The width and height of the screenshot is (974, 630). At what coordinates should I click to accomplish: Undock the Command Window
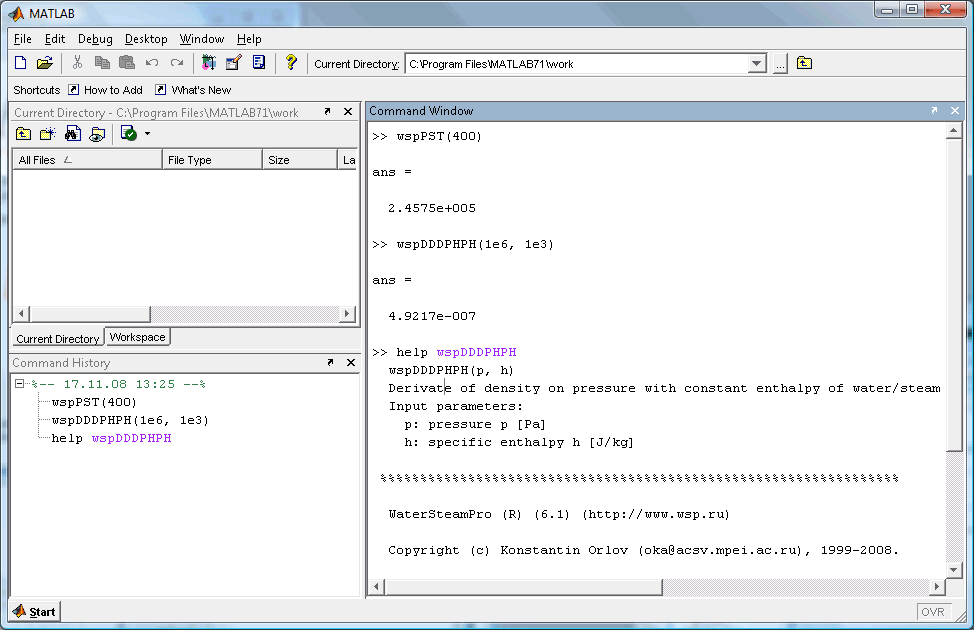pyautogui.click(x=934, y=111)
